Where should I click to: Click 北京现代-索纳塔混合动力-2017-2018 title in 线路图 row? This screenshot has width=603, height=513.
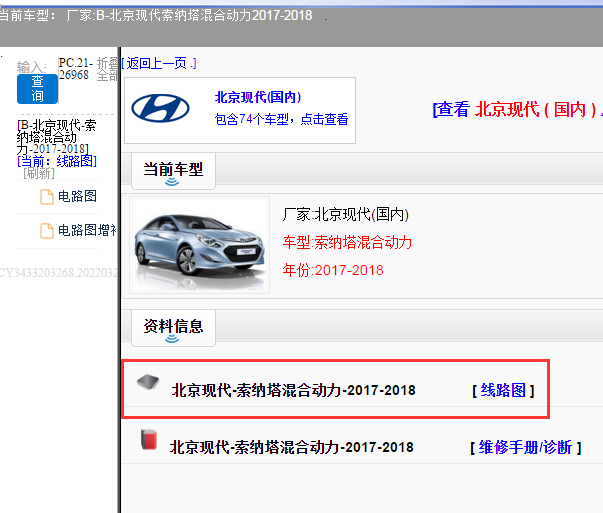(293, 390)
